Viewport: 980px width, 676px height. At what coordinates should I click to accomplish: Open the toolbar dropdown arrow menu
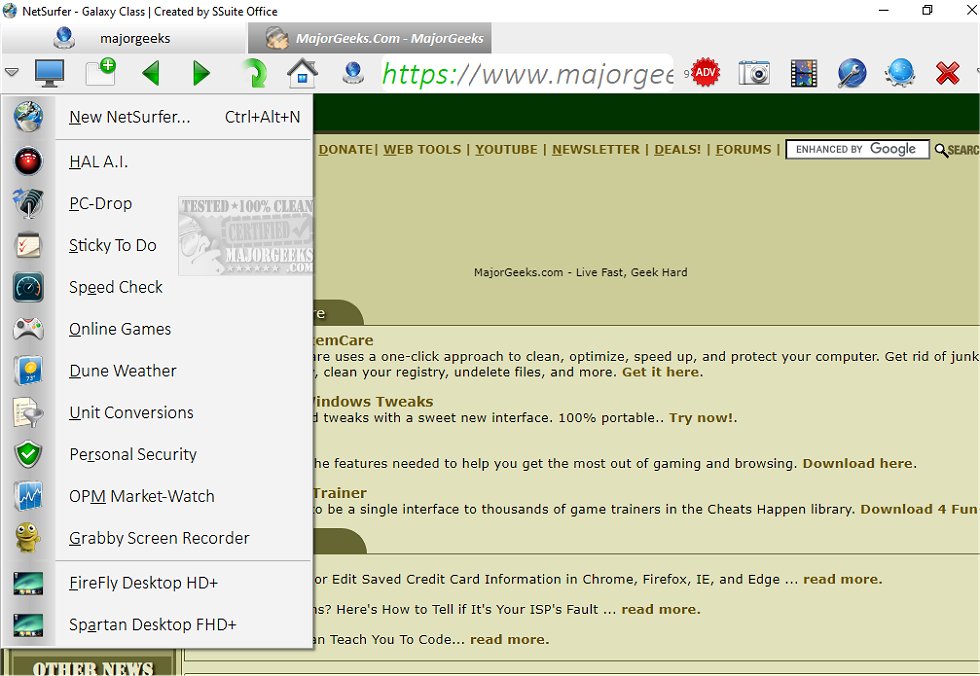click(x=11, y=72)
